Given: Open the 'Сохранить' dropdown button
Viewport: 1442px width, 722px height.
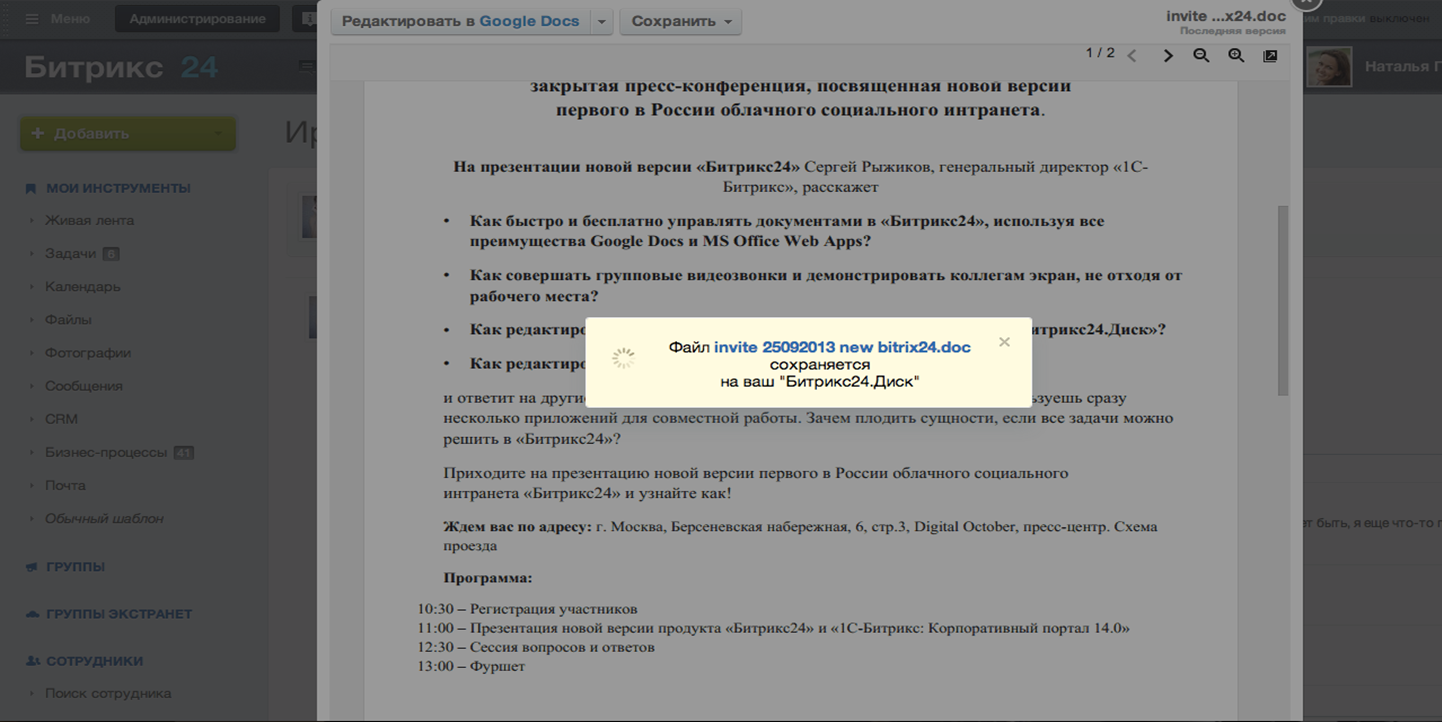Looking at the screenshot, I should click(680, 21).
